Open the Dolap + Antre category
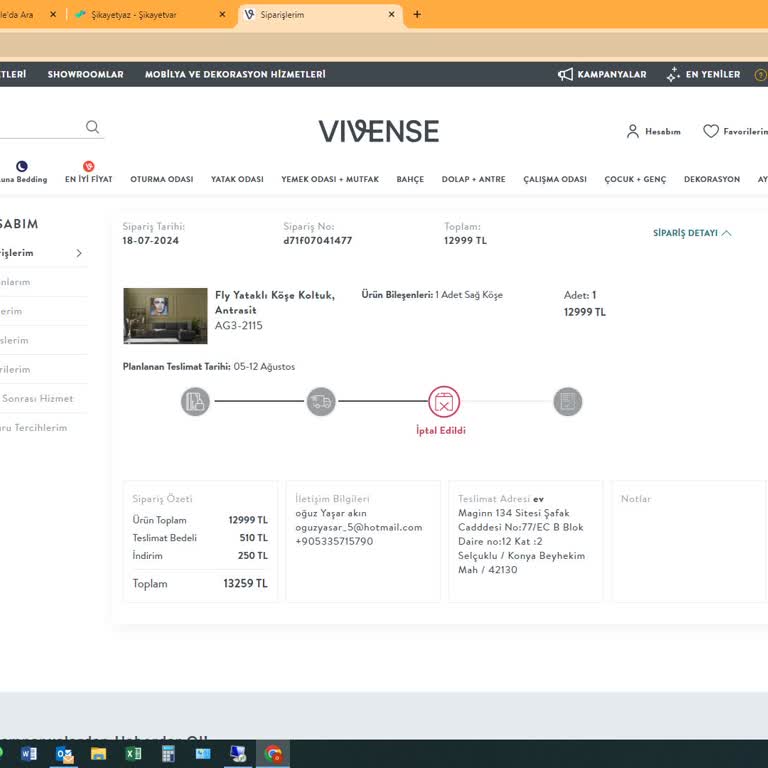The image size is (768, 768). coord(473,179)
